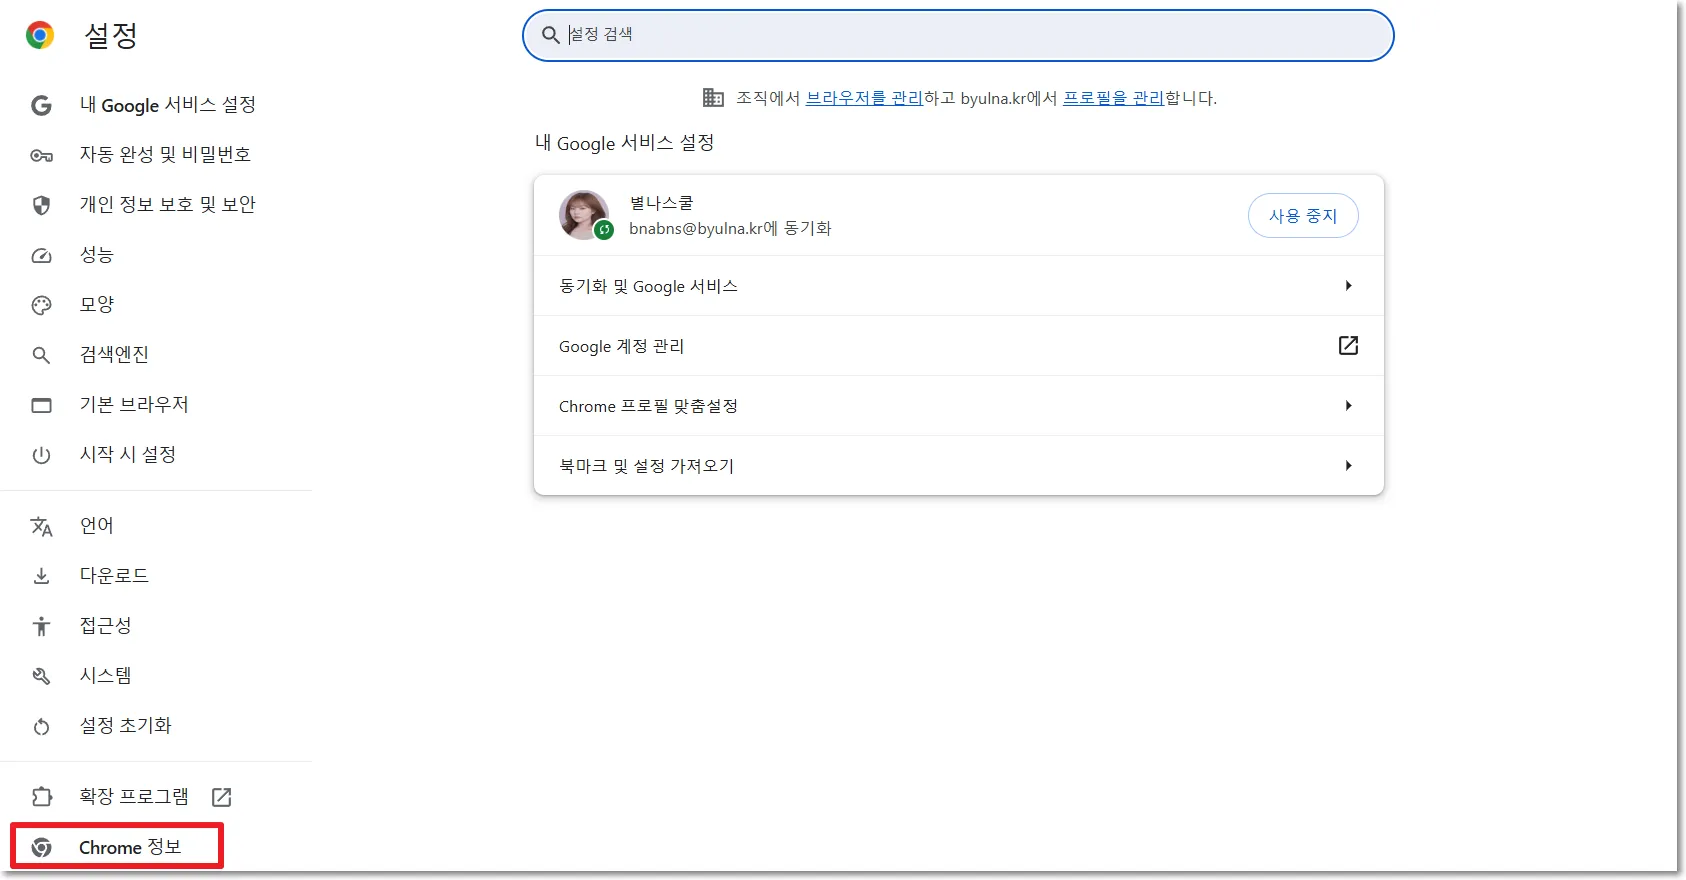Click the puzzle piece icon for 확장 프로그램
This screenshot has width=1686, height=880.
[41, 797]
